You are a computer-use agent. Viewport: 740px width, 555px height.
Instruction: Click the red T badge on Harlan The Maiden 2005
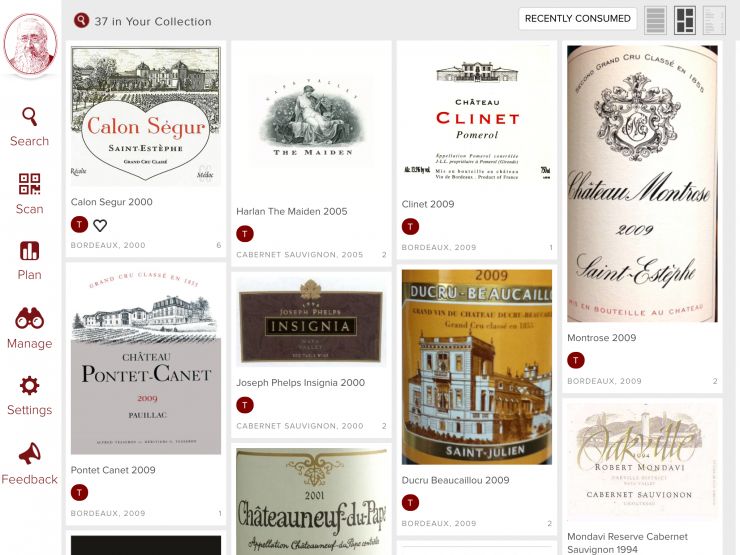coord(245,234)
